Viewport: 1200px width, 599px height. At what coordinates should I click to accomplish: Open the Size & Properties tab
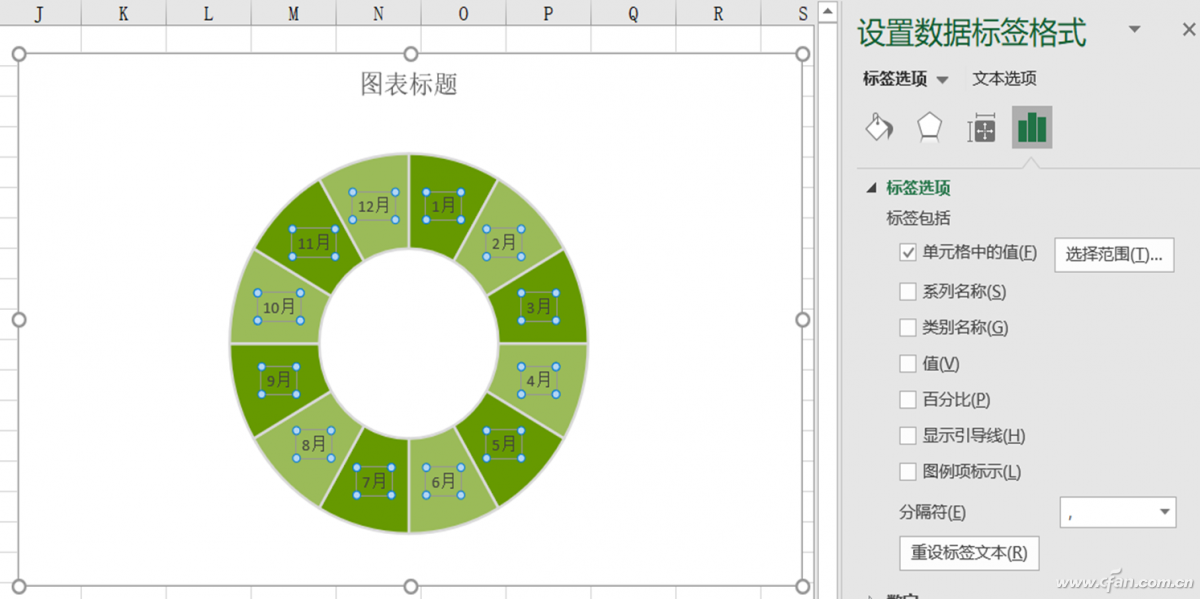coord(981,128)
